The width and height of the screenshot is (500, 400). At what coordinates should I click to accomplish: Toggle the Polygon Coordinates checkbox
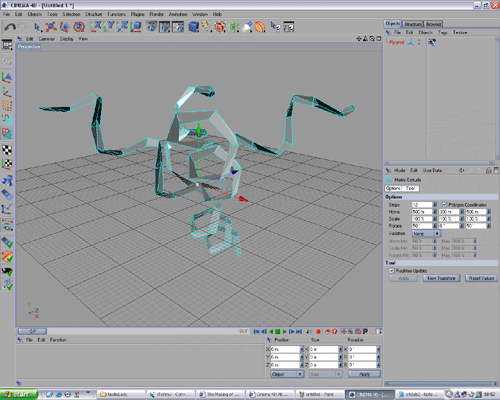(x=444, y=204)
